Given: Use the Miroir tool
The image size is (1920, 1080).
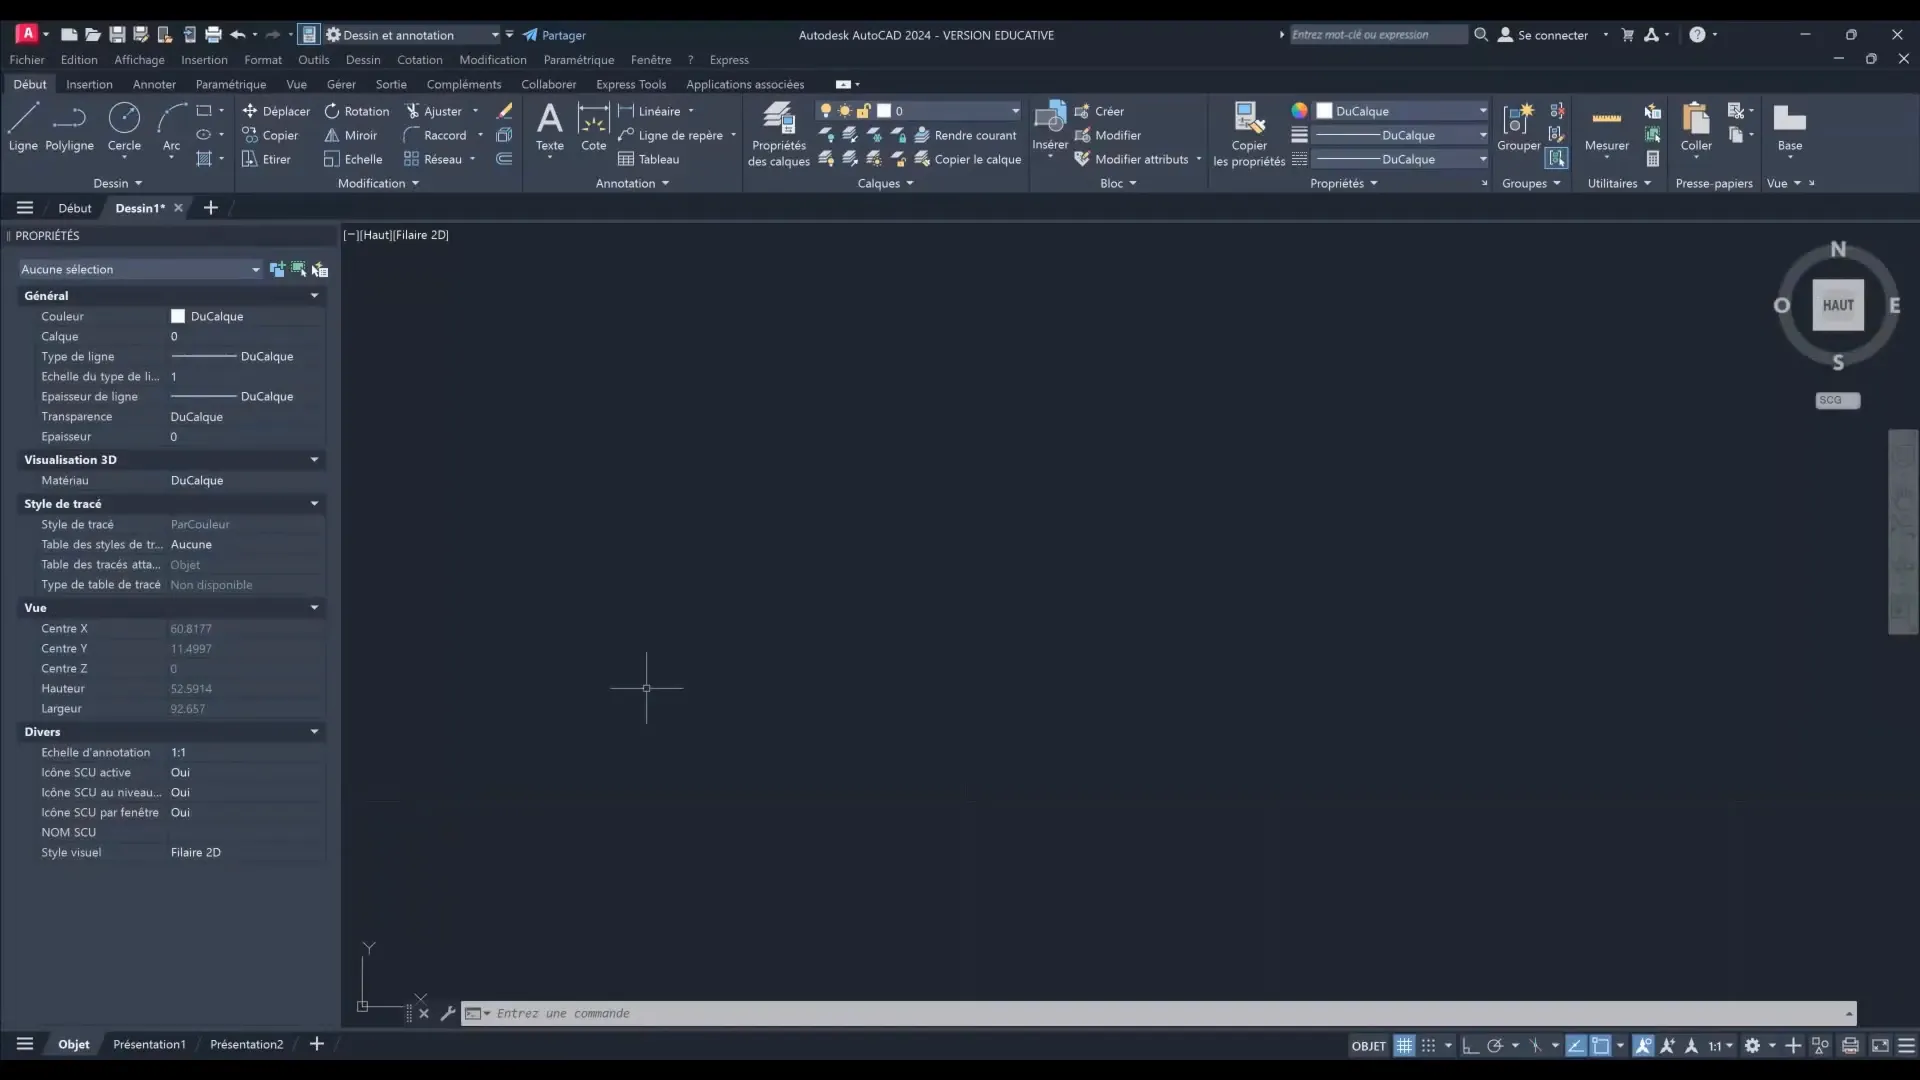Looking at the screenshot, I should pos(351,135).
